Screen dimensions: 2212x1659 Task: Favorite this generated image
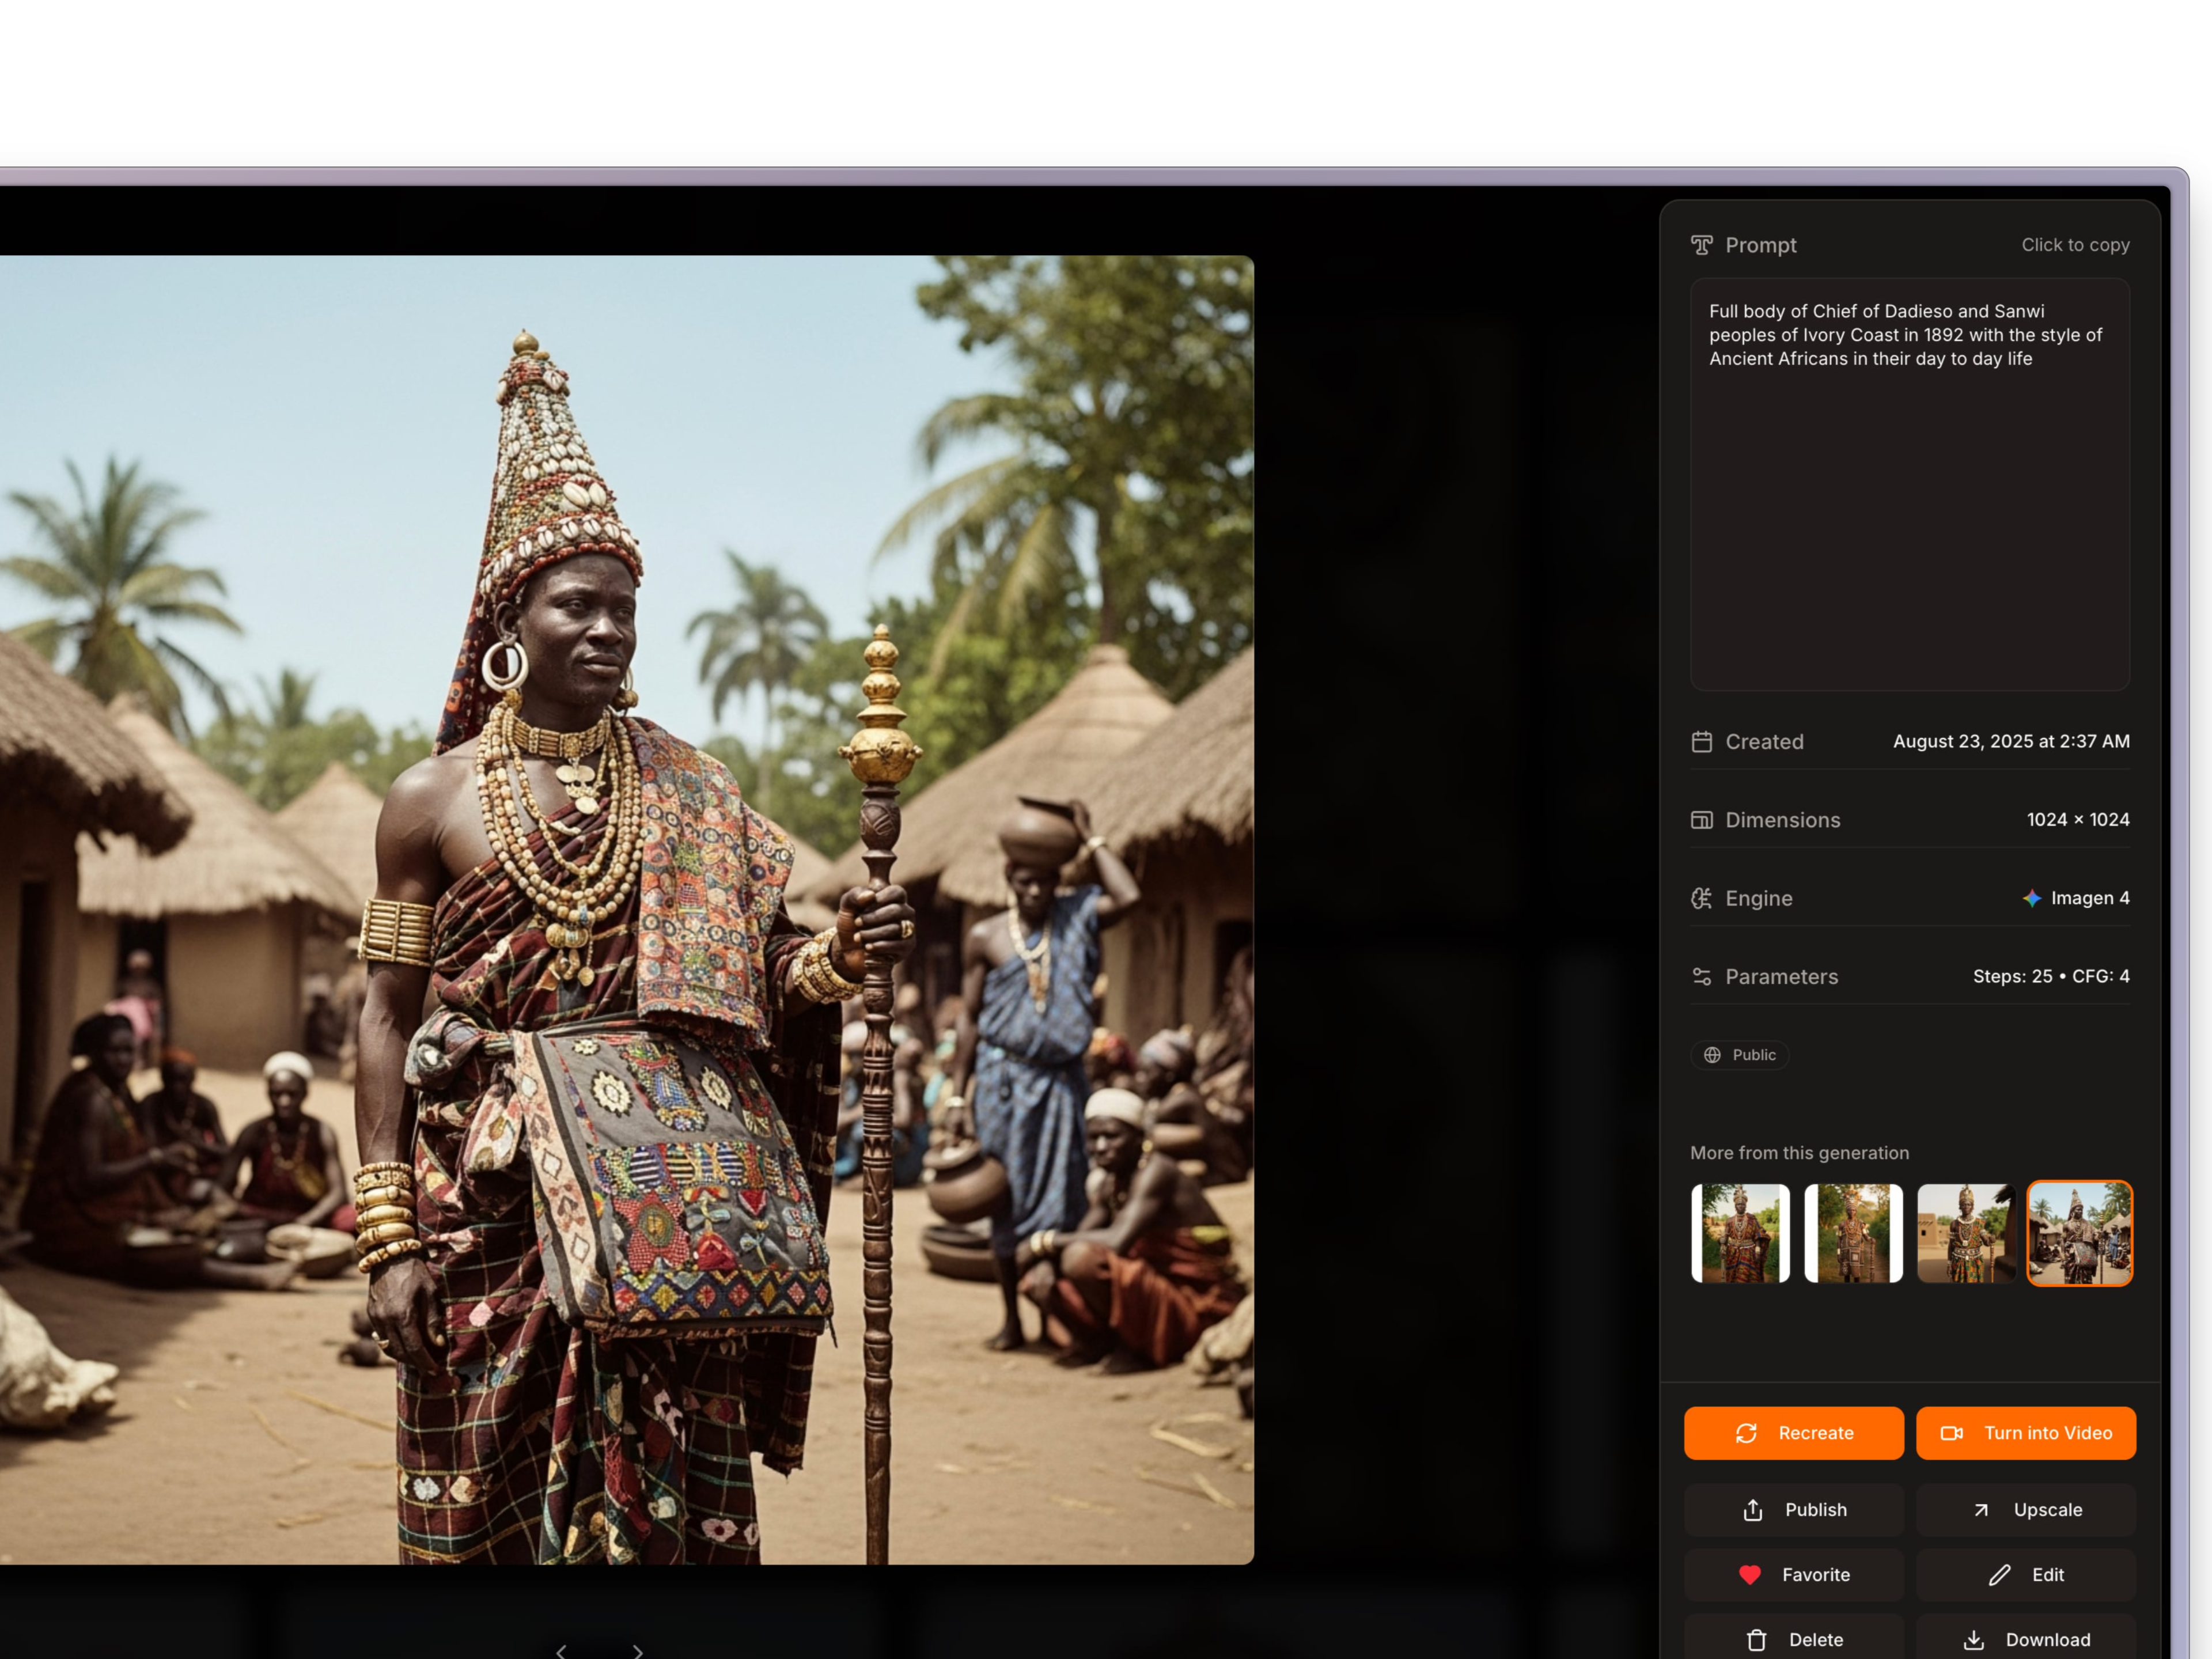(1794, 1574)
